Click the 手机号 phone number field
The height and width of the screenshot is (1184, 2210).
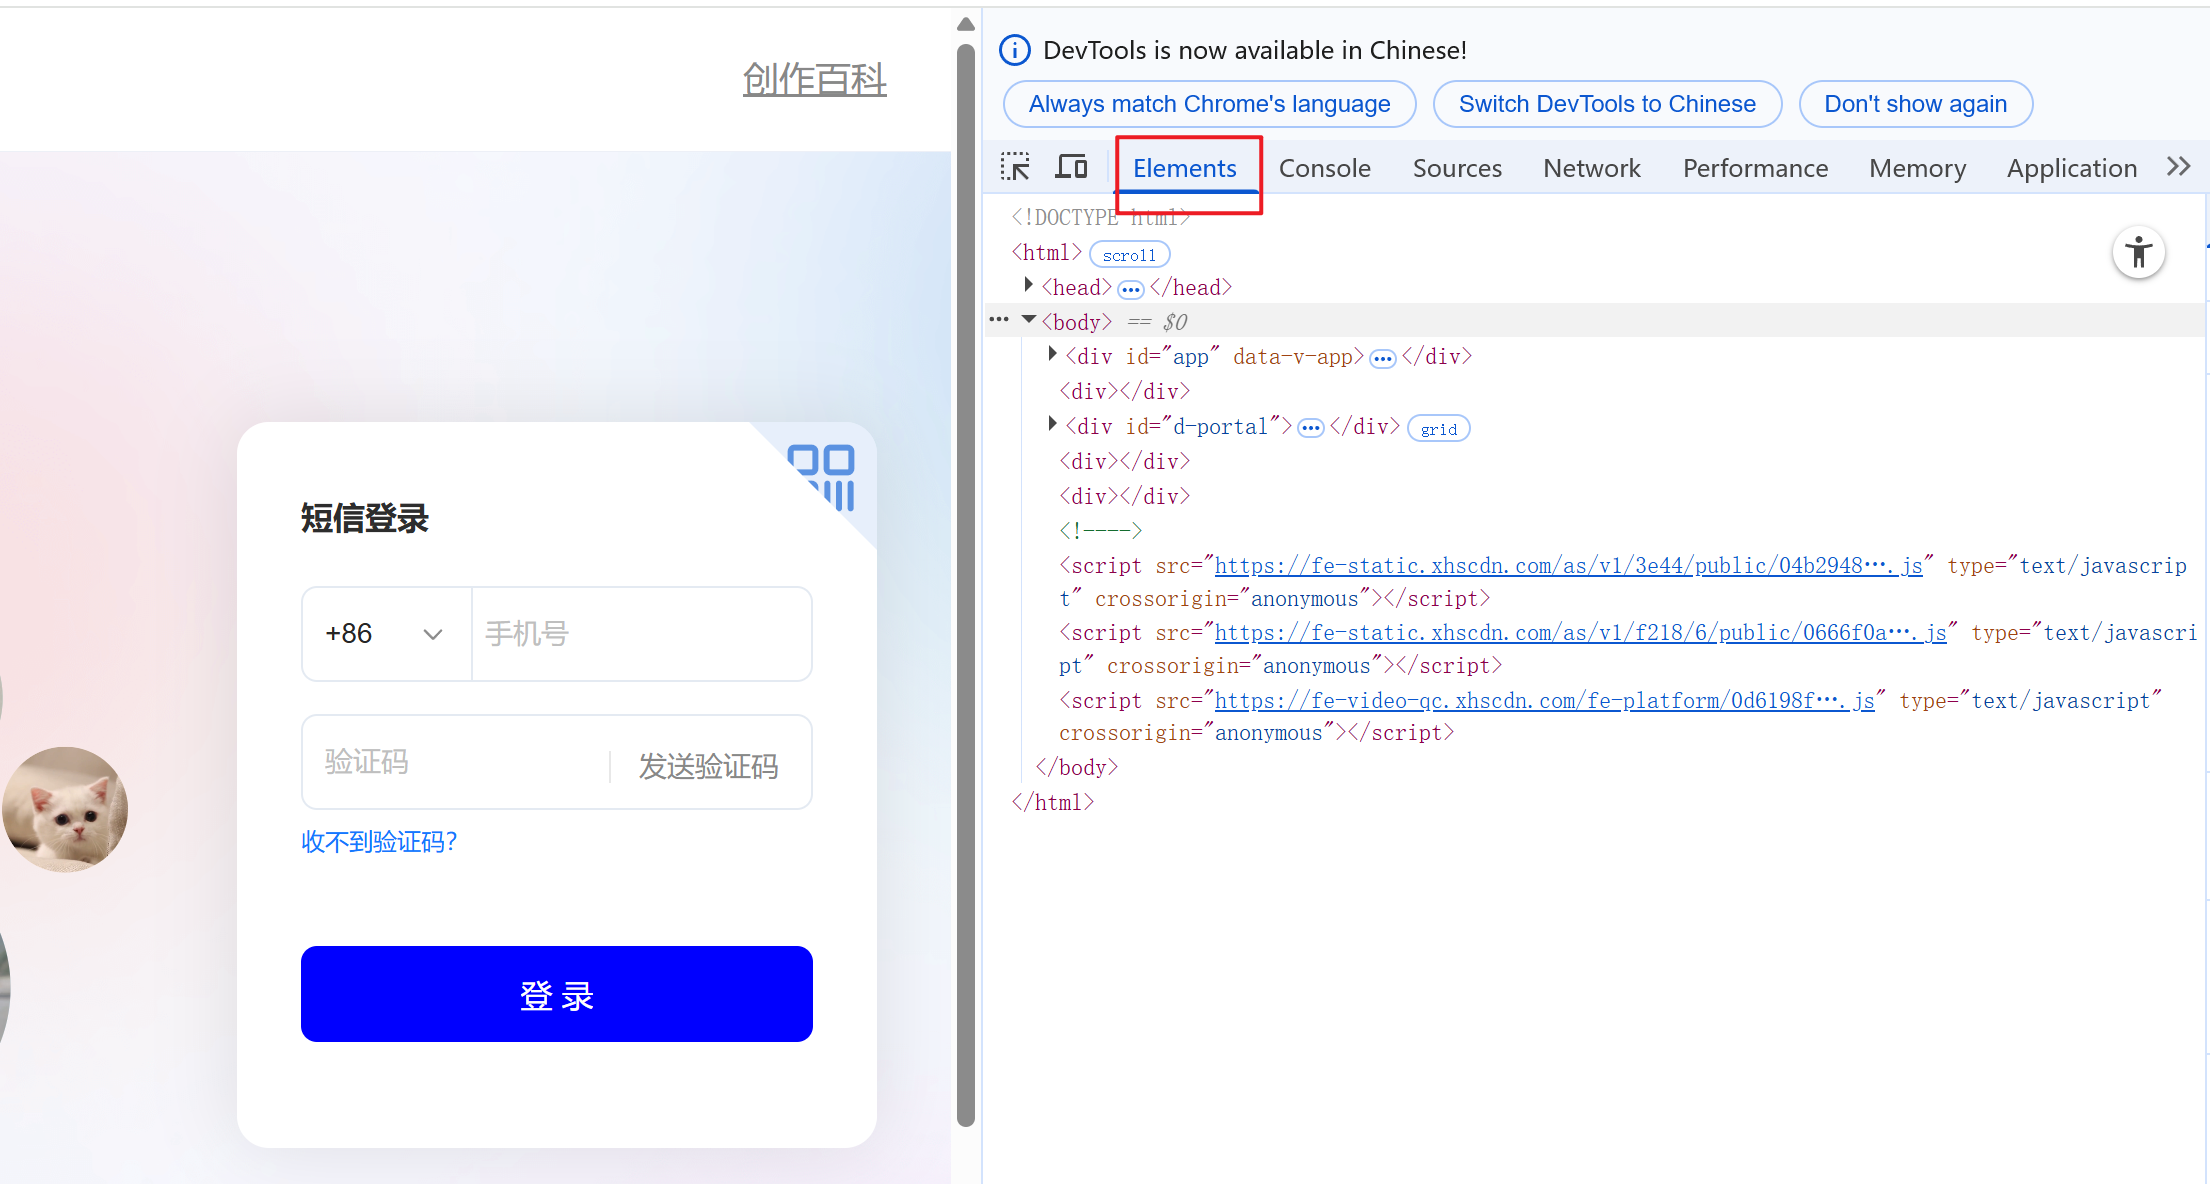click(640, 634)
